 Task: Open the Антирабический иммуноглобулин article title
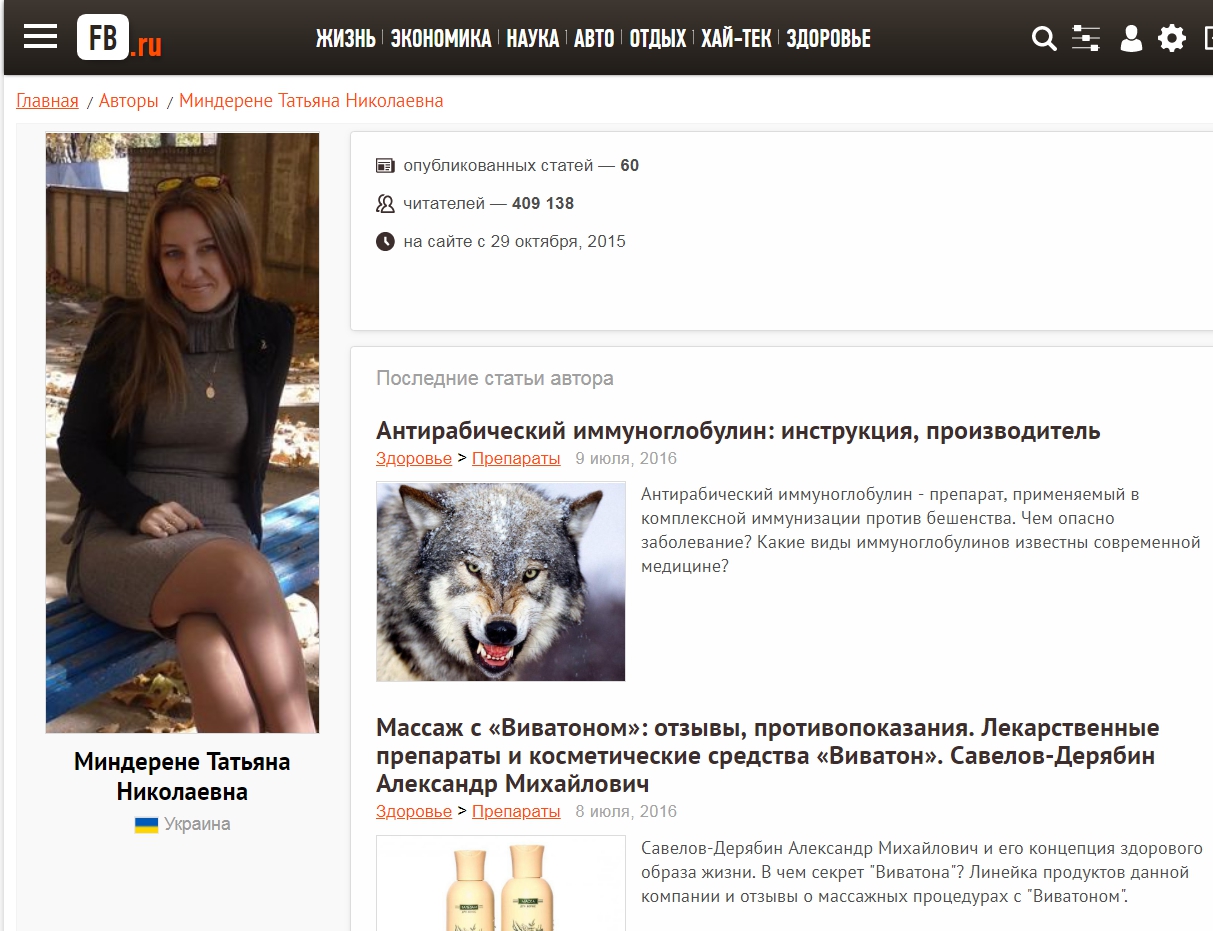click(738, 431)
